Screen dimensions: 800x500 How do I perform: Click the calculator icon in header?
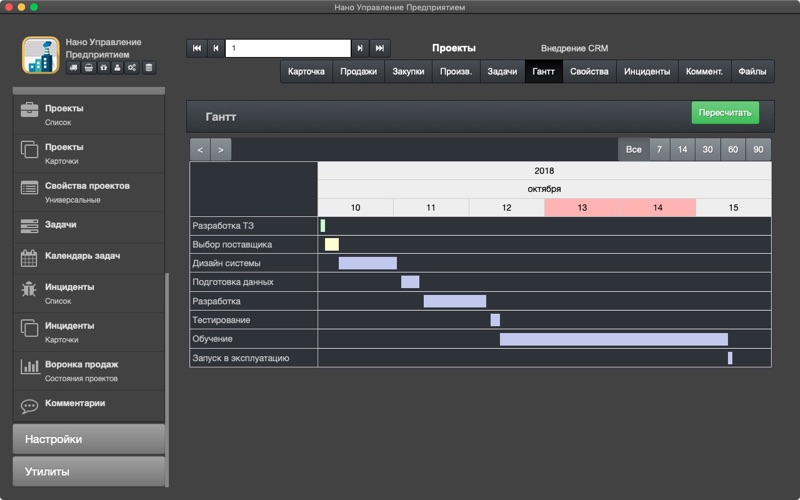pyautogui.click(x=148, y=67)
